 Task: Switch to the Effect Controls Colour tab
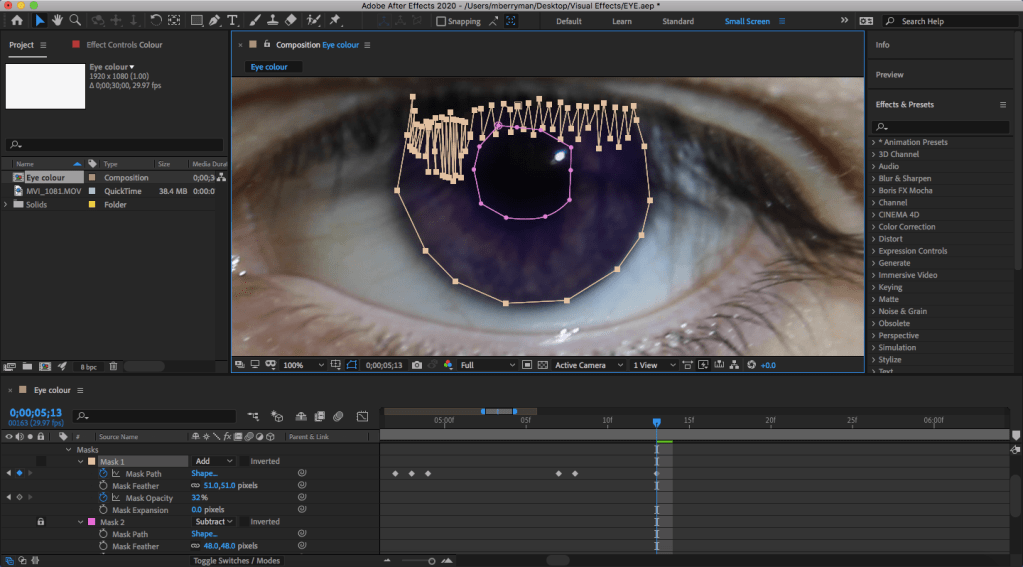pos(123,45)
